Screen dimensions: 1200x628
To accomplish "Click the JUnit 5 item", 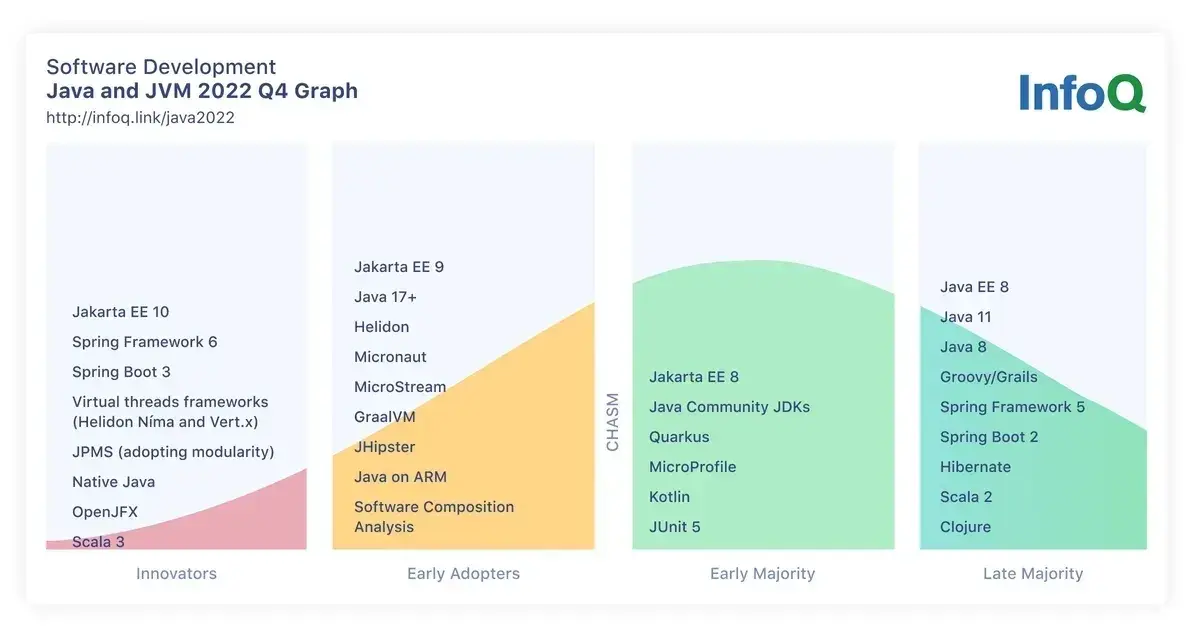I will coord(675,527).
